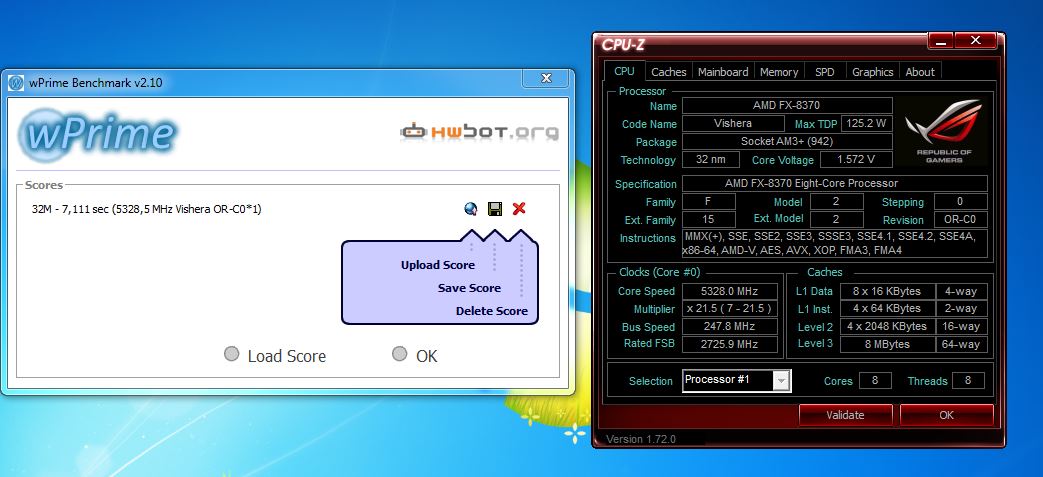Click the 247.8 MHz bus speed value

tap(730, 327)
